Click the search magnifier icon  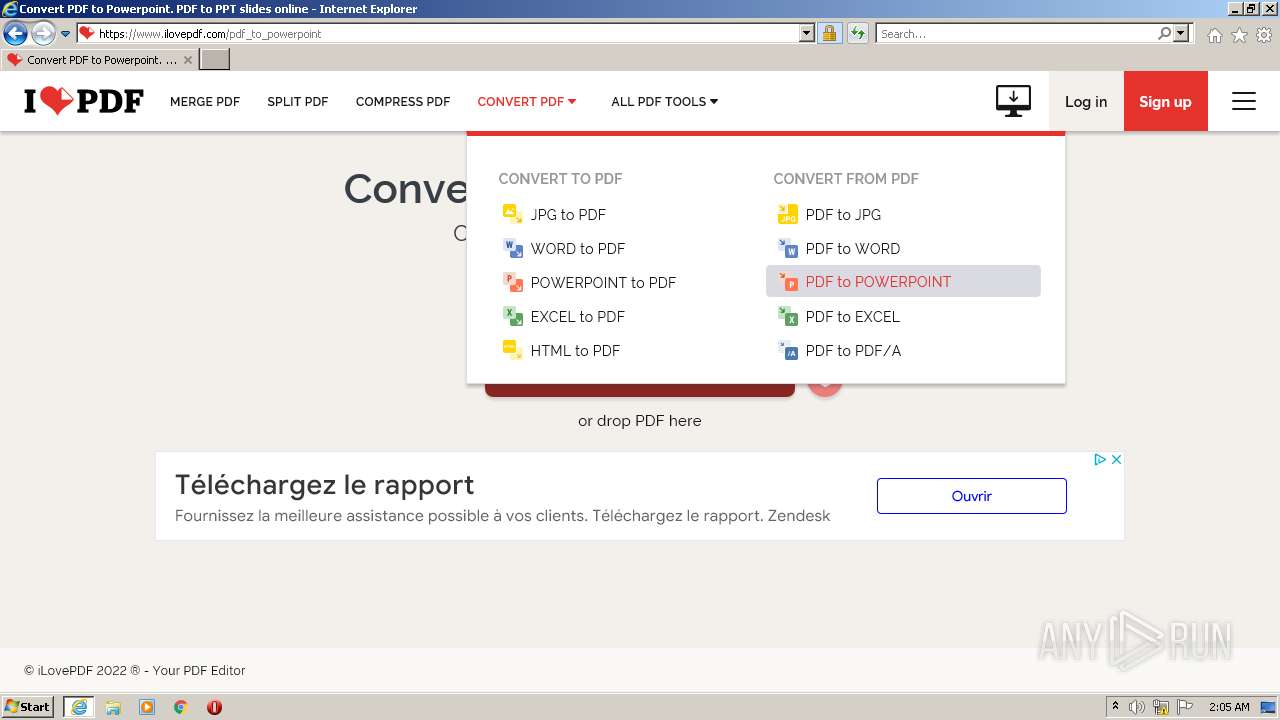(x=1164, y=33)
